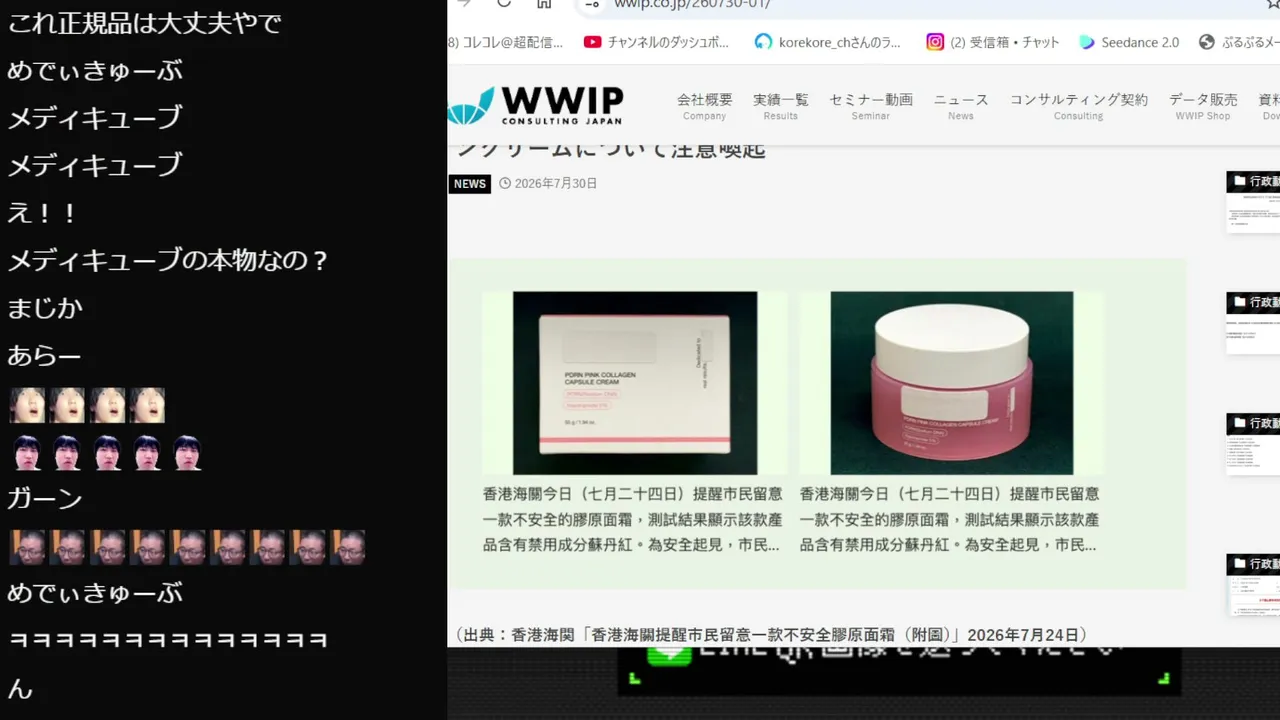Open the ぷるぷるメー bookmark
Viewport: 1280px width, 720px height.
(x=1239, y=42)
